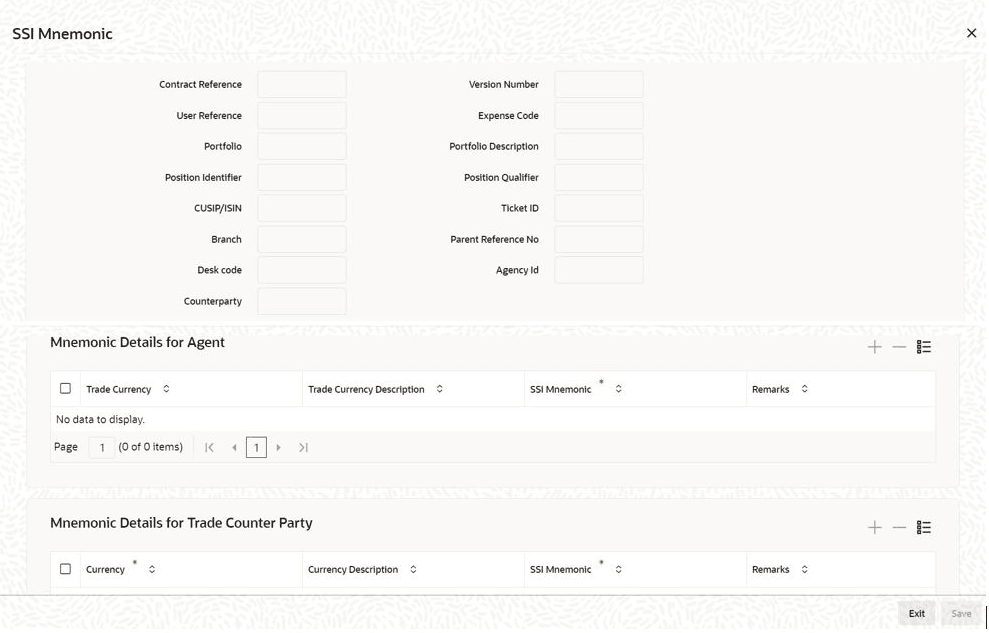Viewport: 989px width, 633px height.
Task: Focus the Contract Reference field
Action: (301, 84)
